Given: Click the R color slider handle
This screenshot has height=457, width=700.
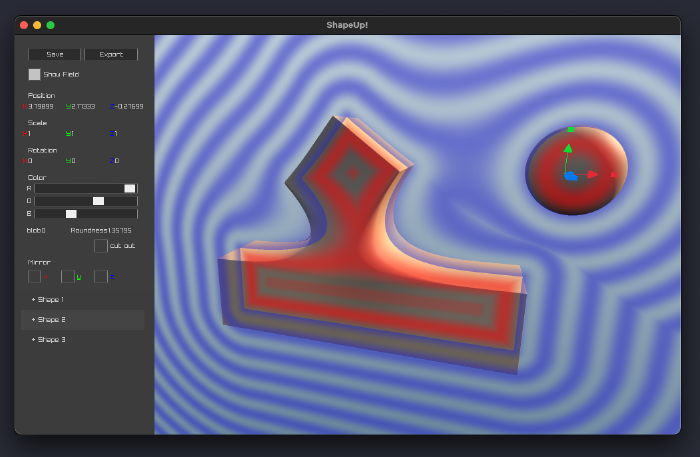Looking at the screenshot, I should pos(129,188).
